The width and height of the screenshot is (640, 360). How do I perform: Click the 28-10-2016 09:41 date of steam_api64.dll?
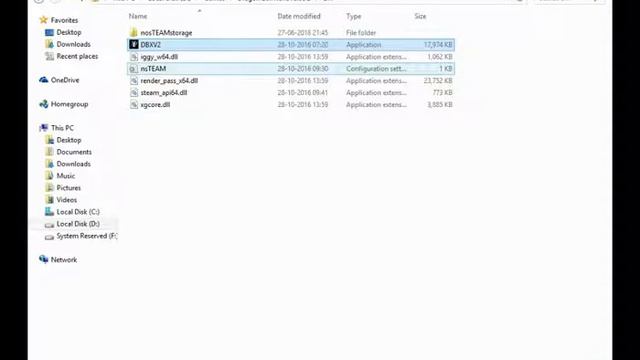(x=302, y=93)
